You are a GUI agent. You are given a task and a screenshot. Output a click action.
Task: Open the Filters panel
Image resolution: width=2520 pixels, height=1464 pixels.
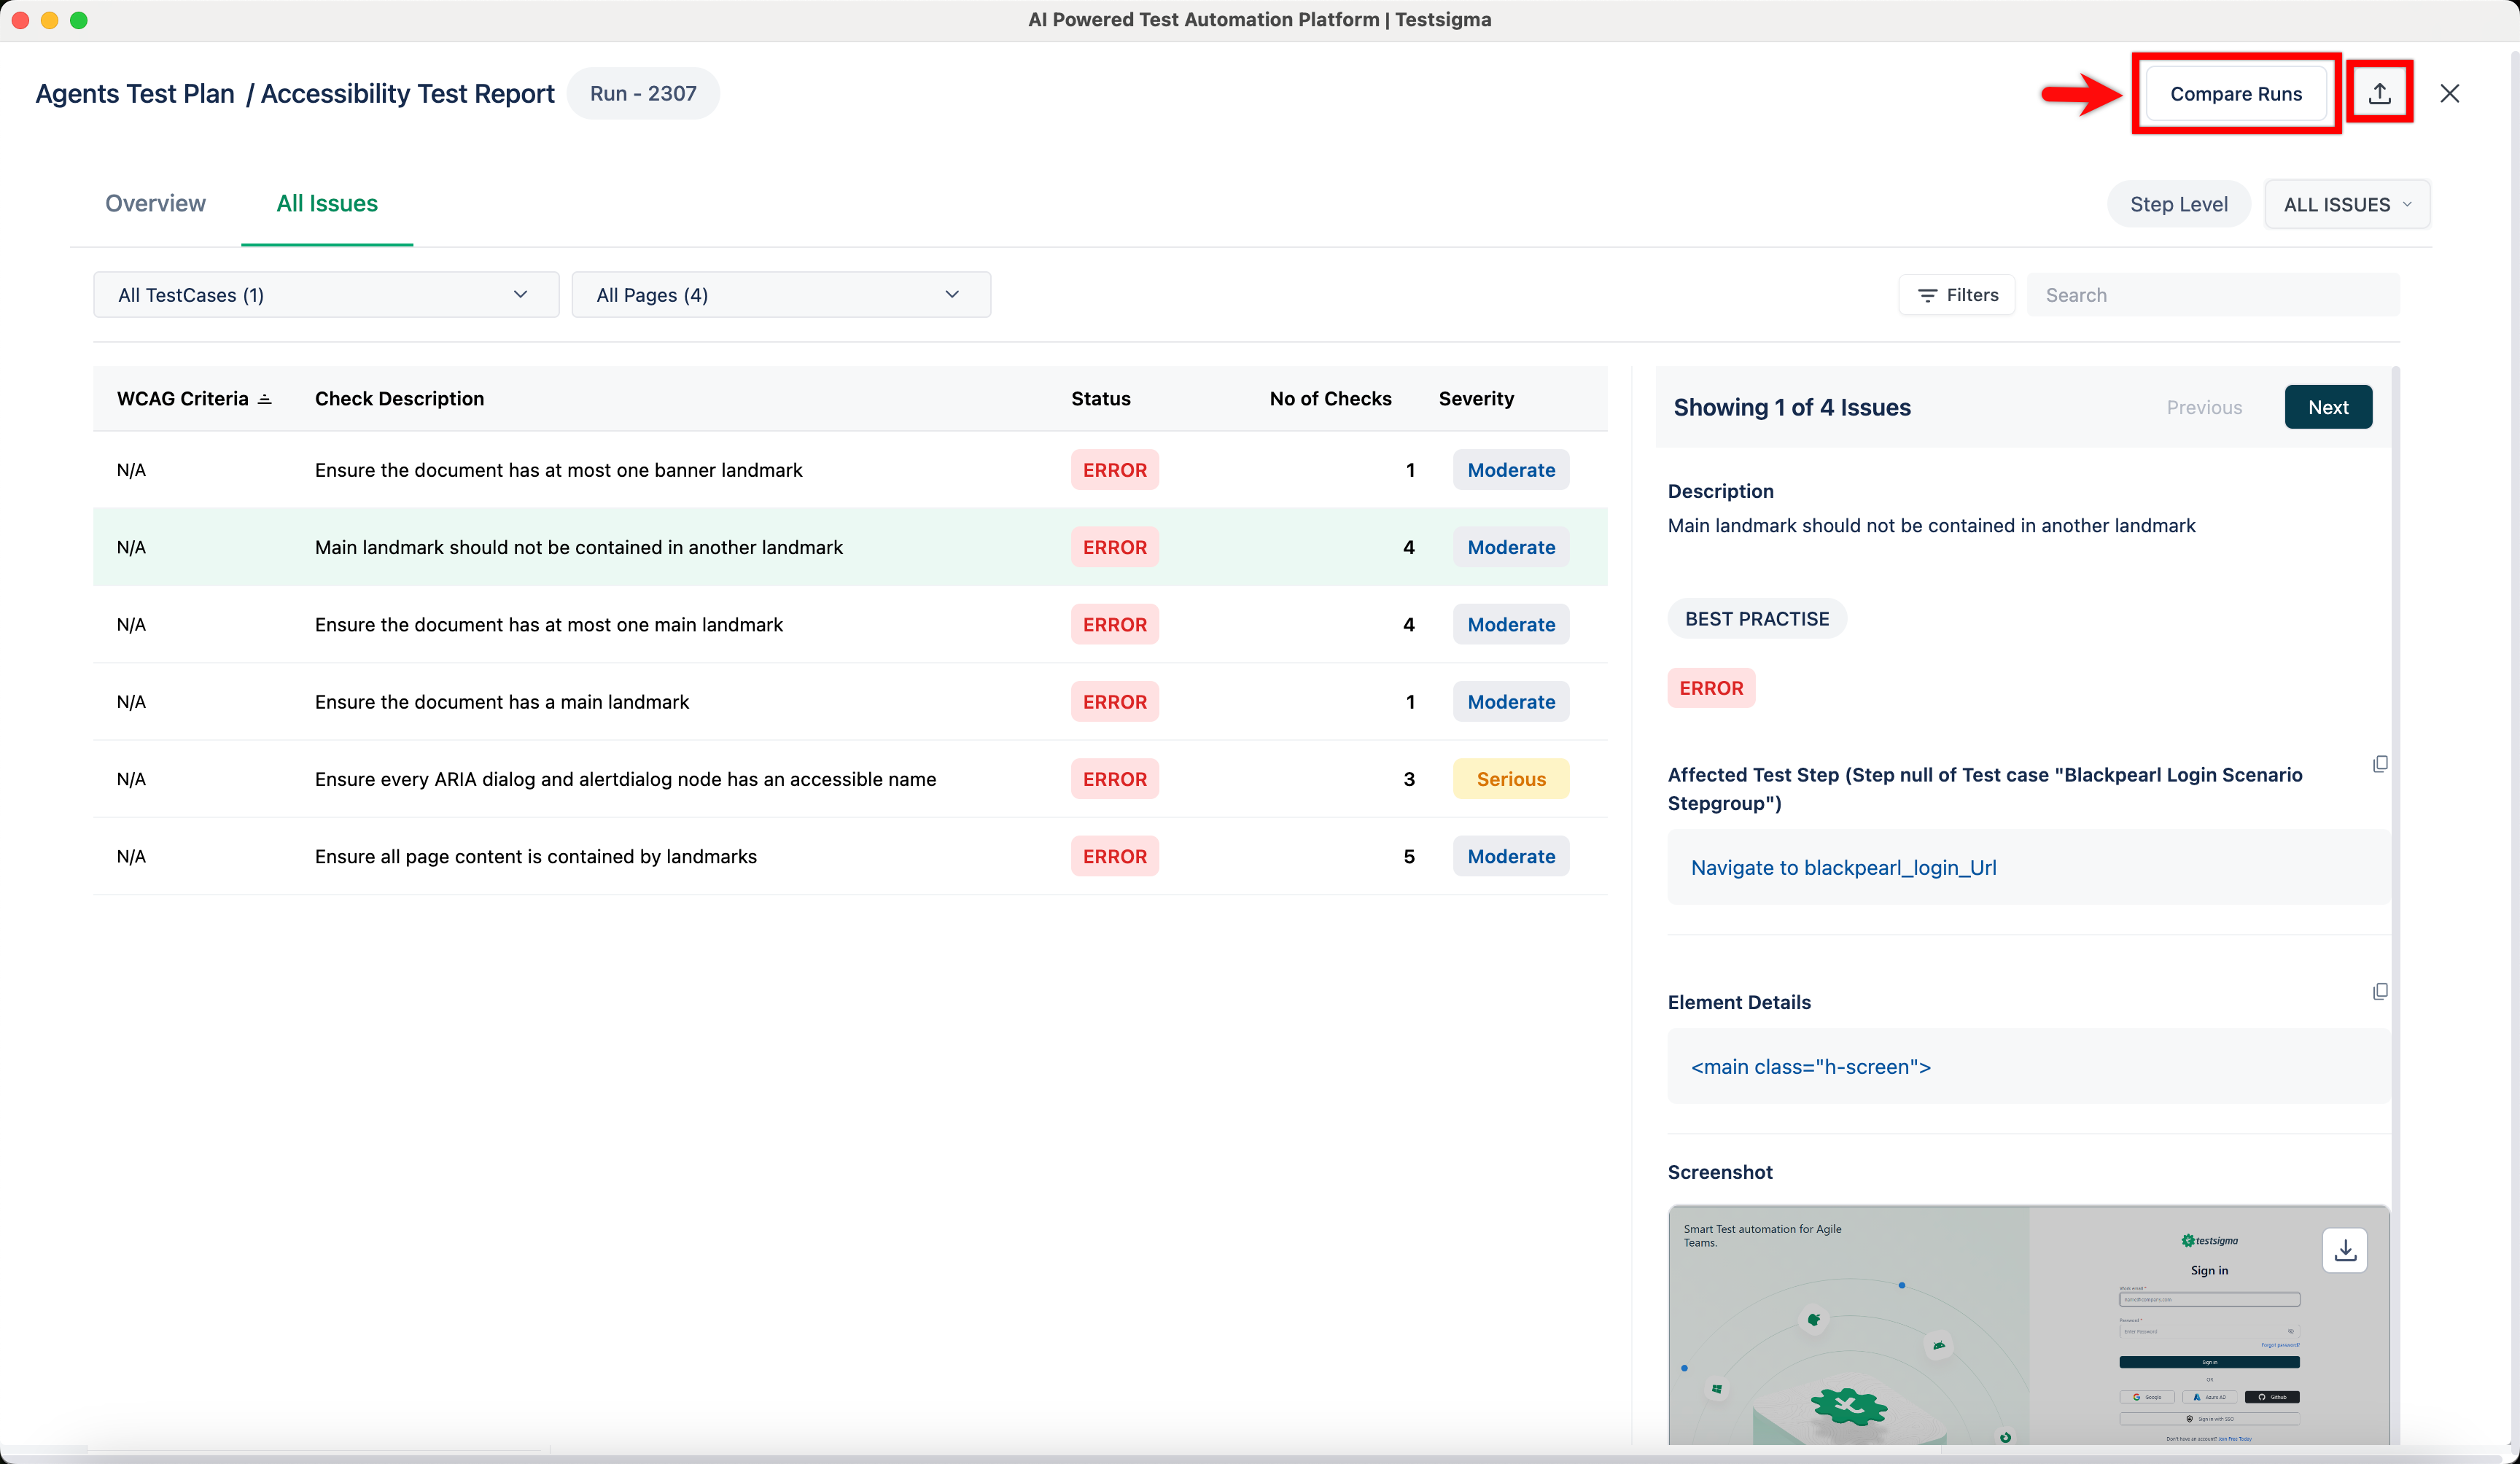point(1957,295)
